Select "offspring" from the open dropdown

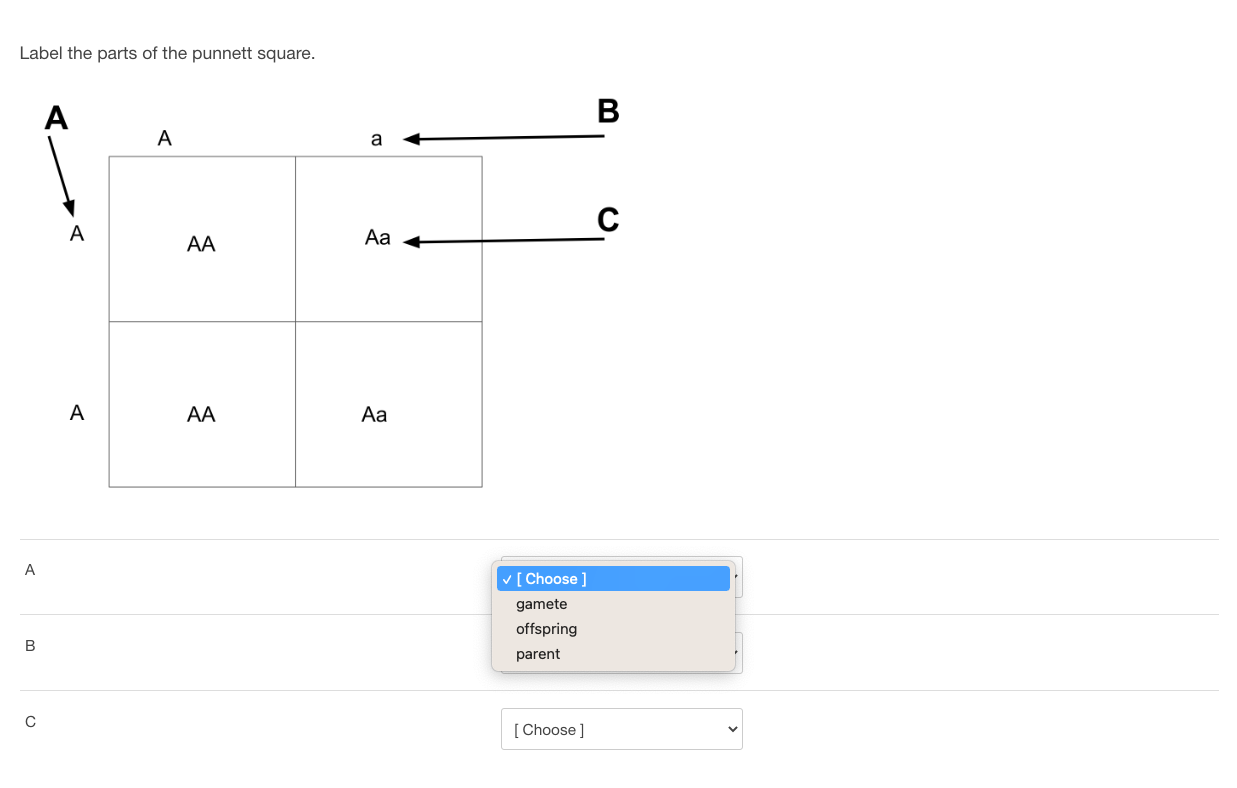[546, 629]
